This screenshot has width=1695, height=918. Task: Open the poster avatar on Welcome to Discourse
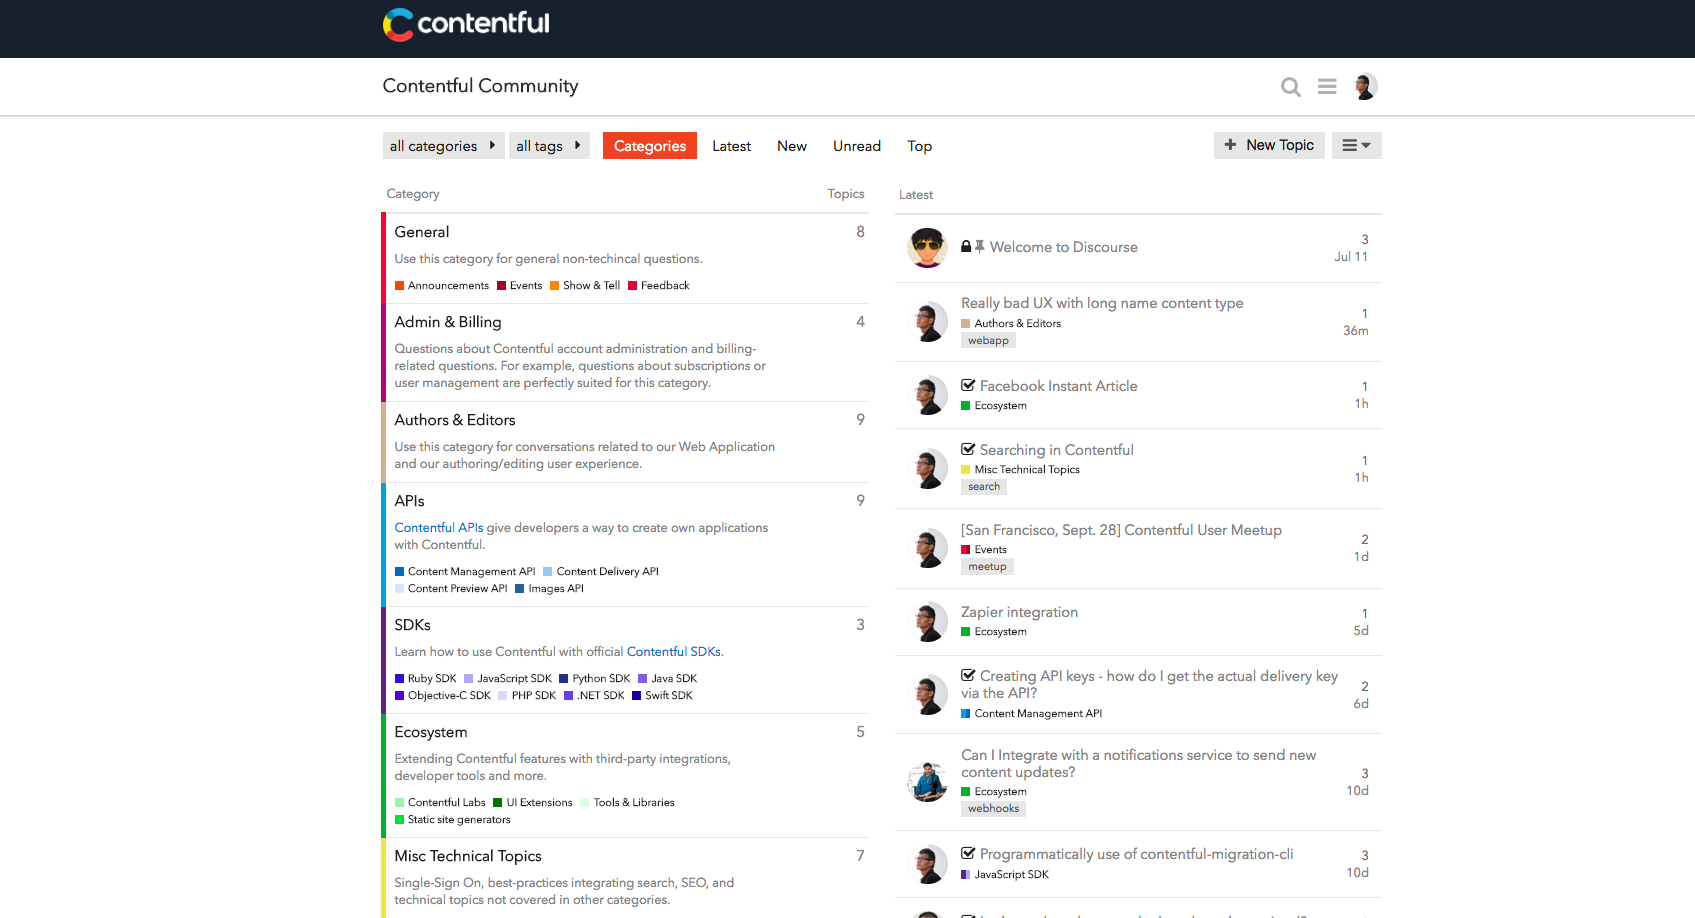click(x=927, y=247)
